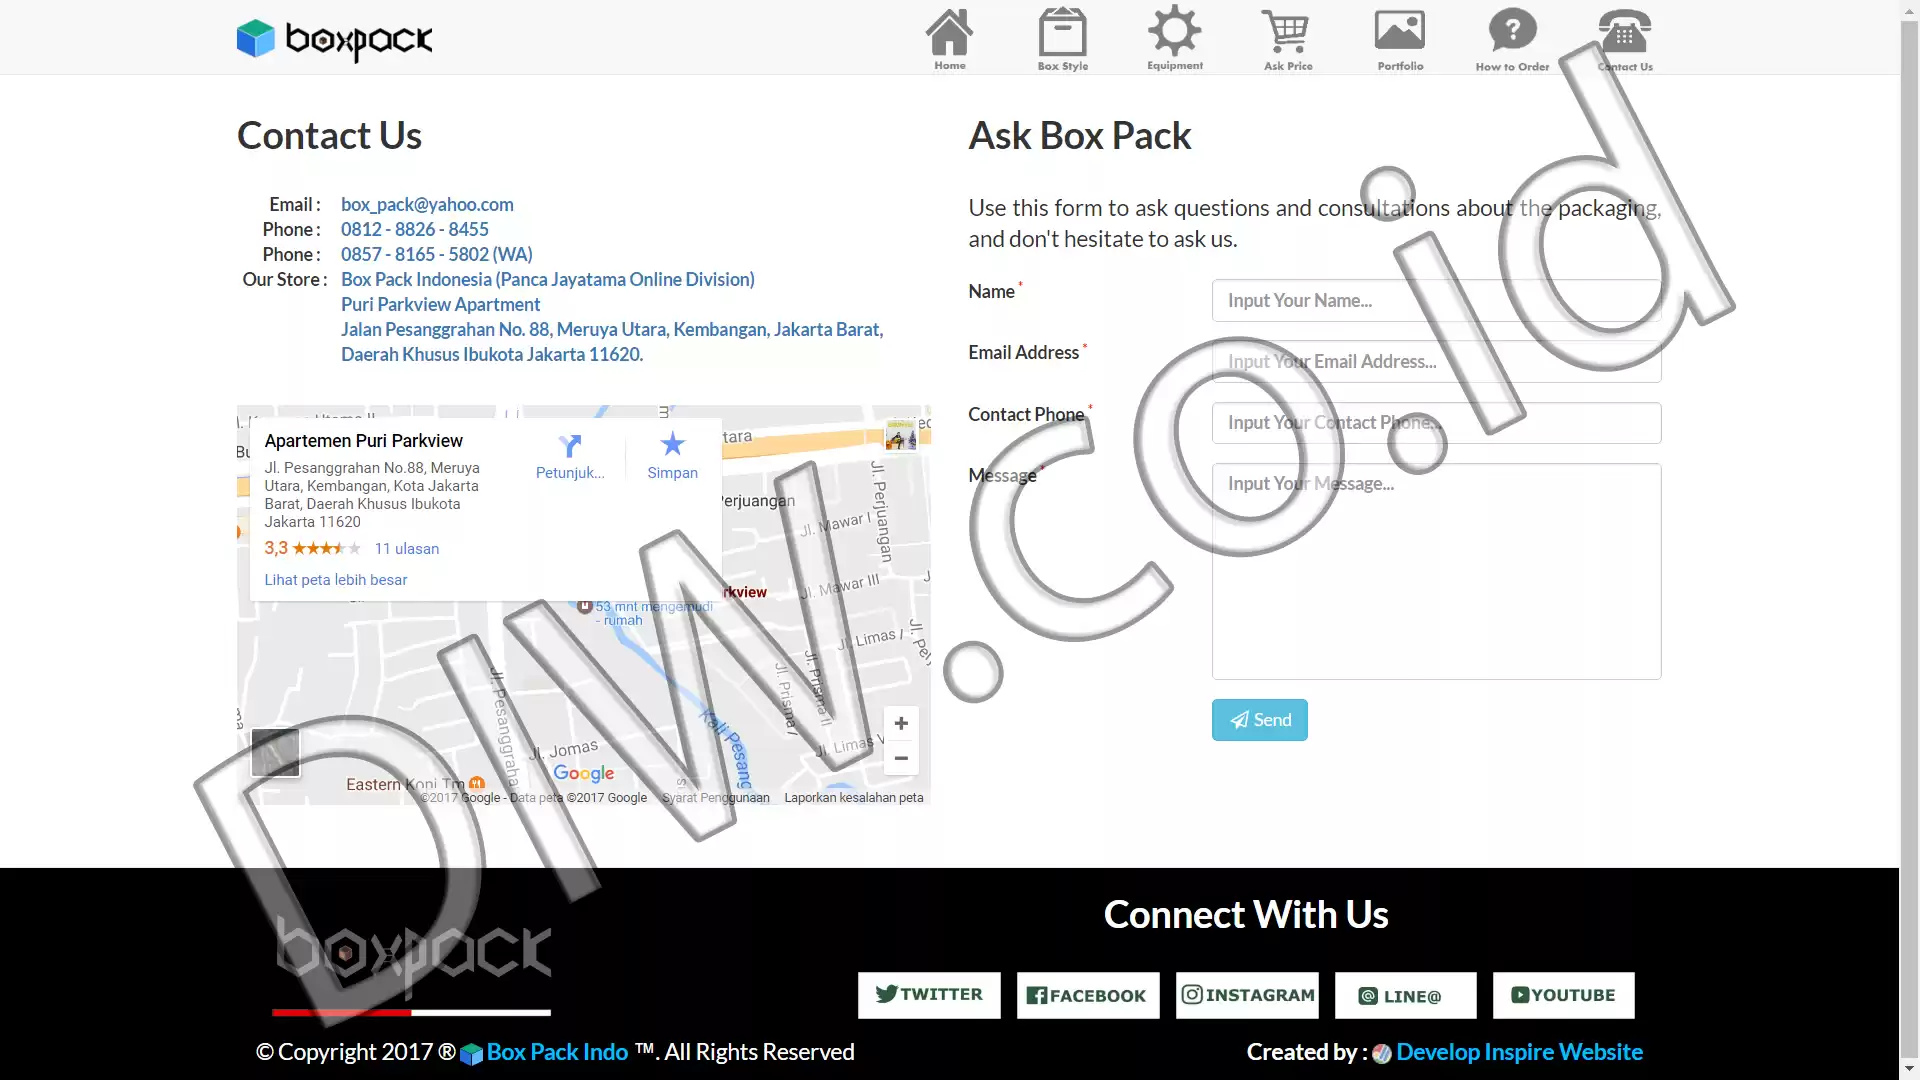This screenshot has height=1080, width=1920.
Task: Open the LINE@ social button
Action: click(1405, 995)
